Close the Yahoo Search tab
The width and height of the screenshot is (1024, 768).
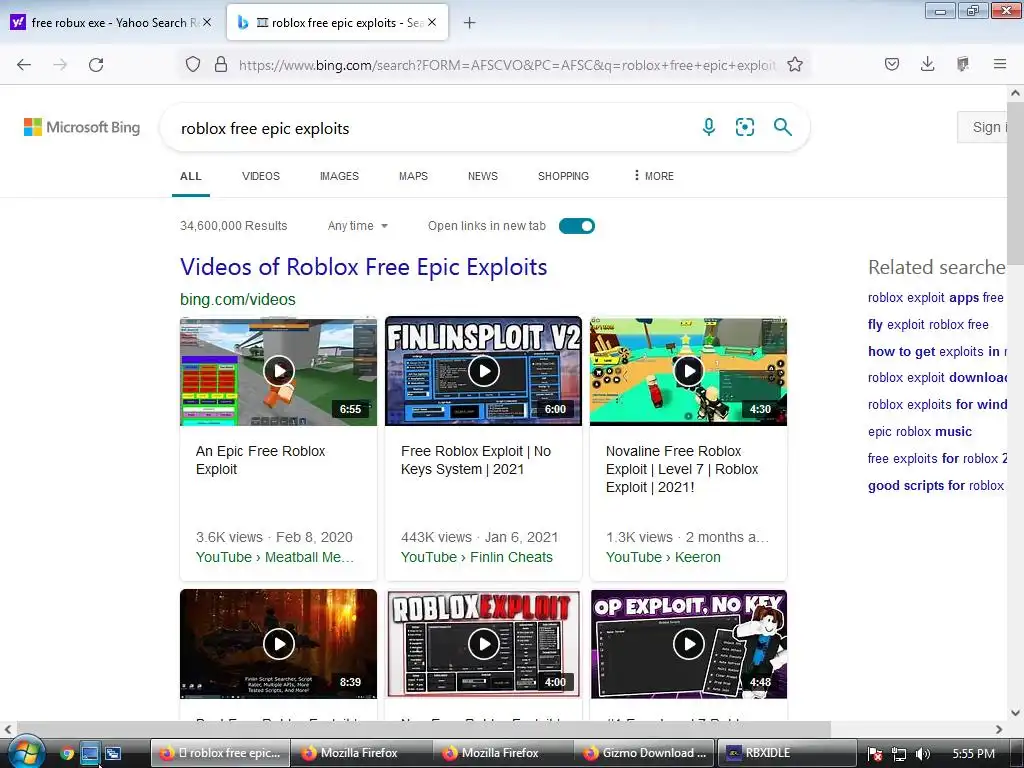click(207, 22)
